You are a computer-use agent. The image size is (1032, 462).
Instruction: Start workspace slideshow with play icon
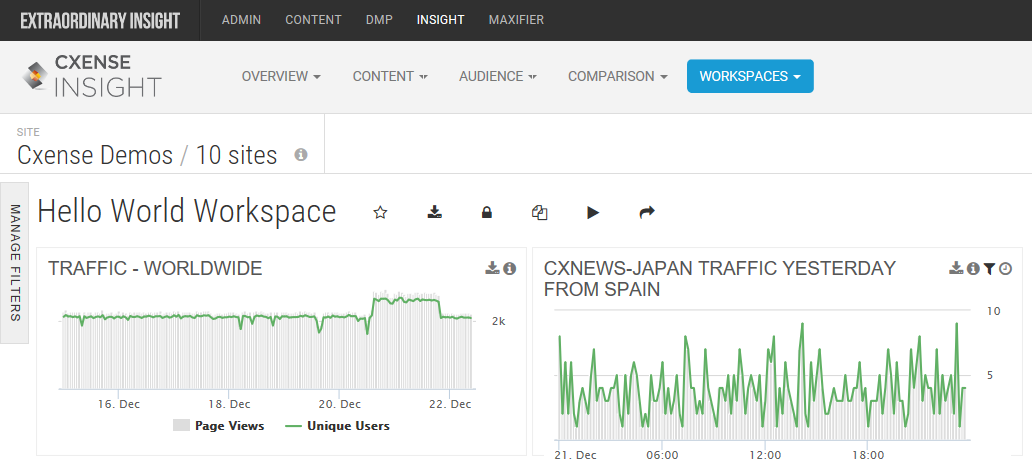(593, 213)
